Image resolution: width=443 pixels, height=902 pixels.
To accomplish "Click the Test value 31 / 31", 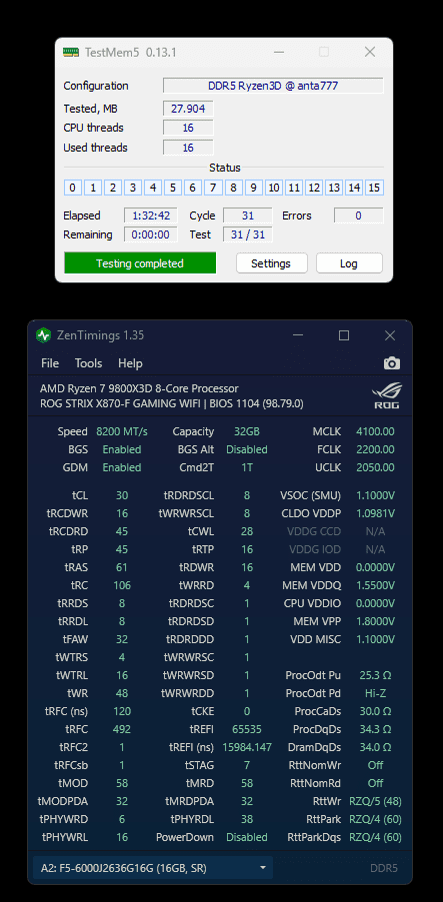I will tap(247, 235).
